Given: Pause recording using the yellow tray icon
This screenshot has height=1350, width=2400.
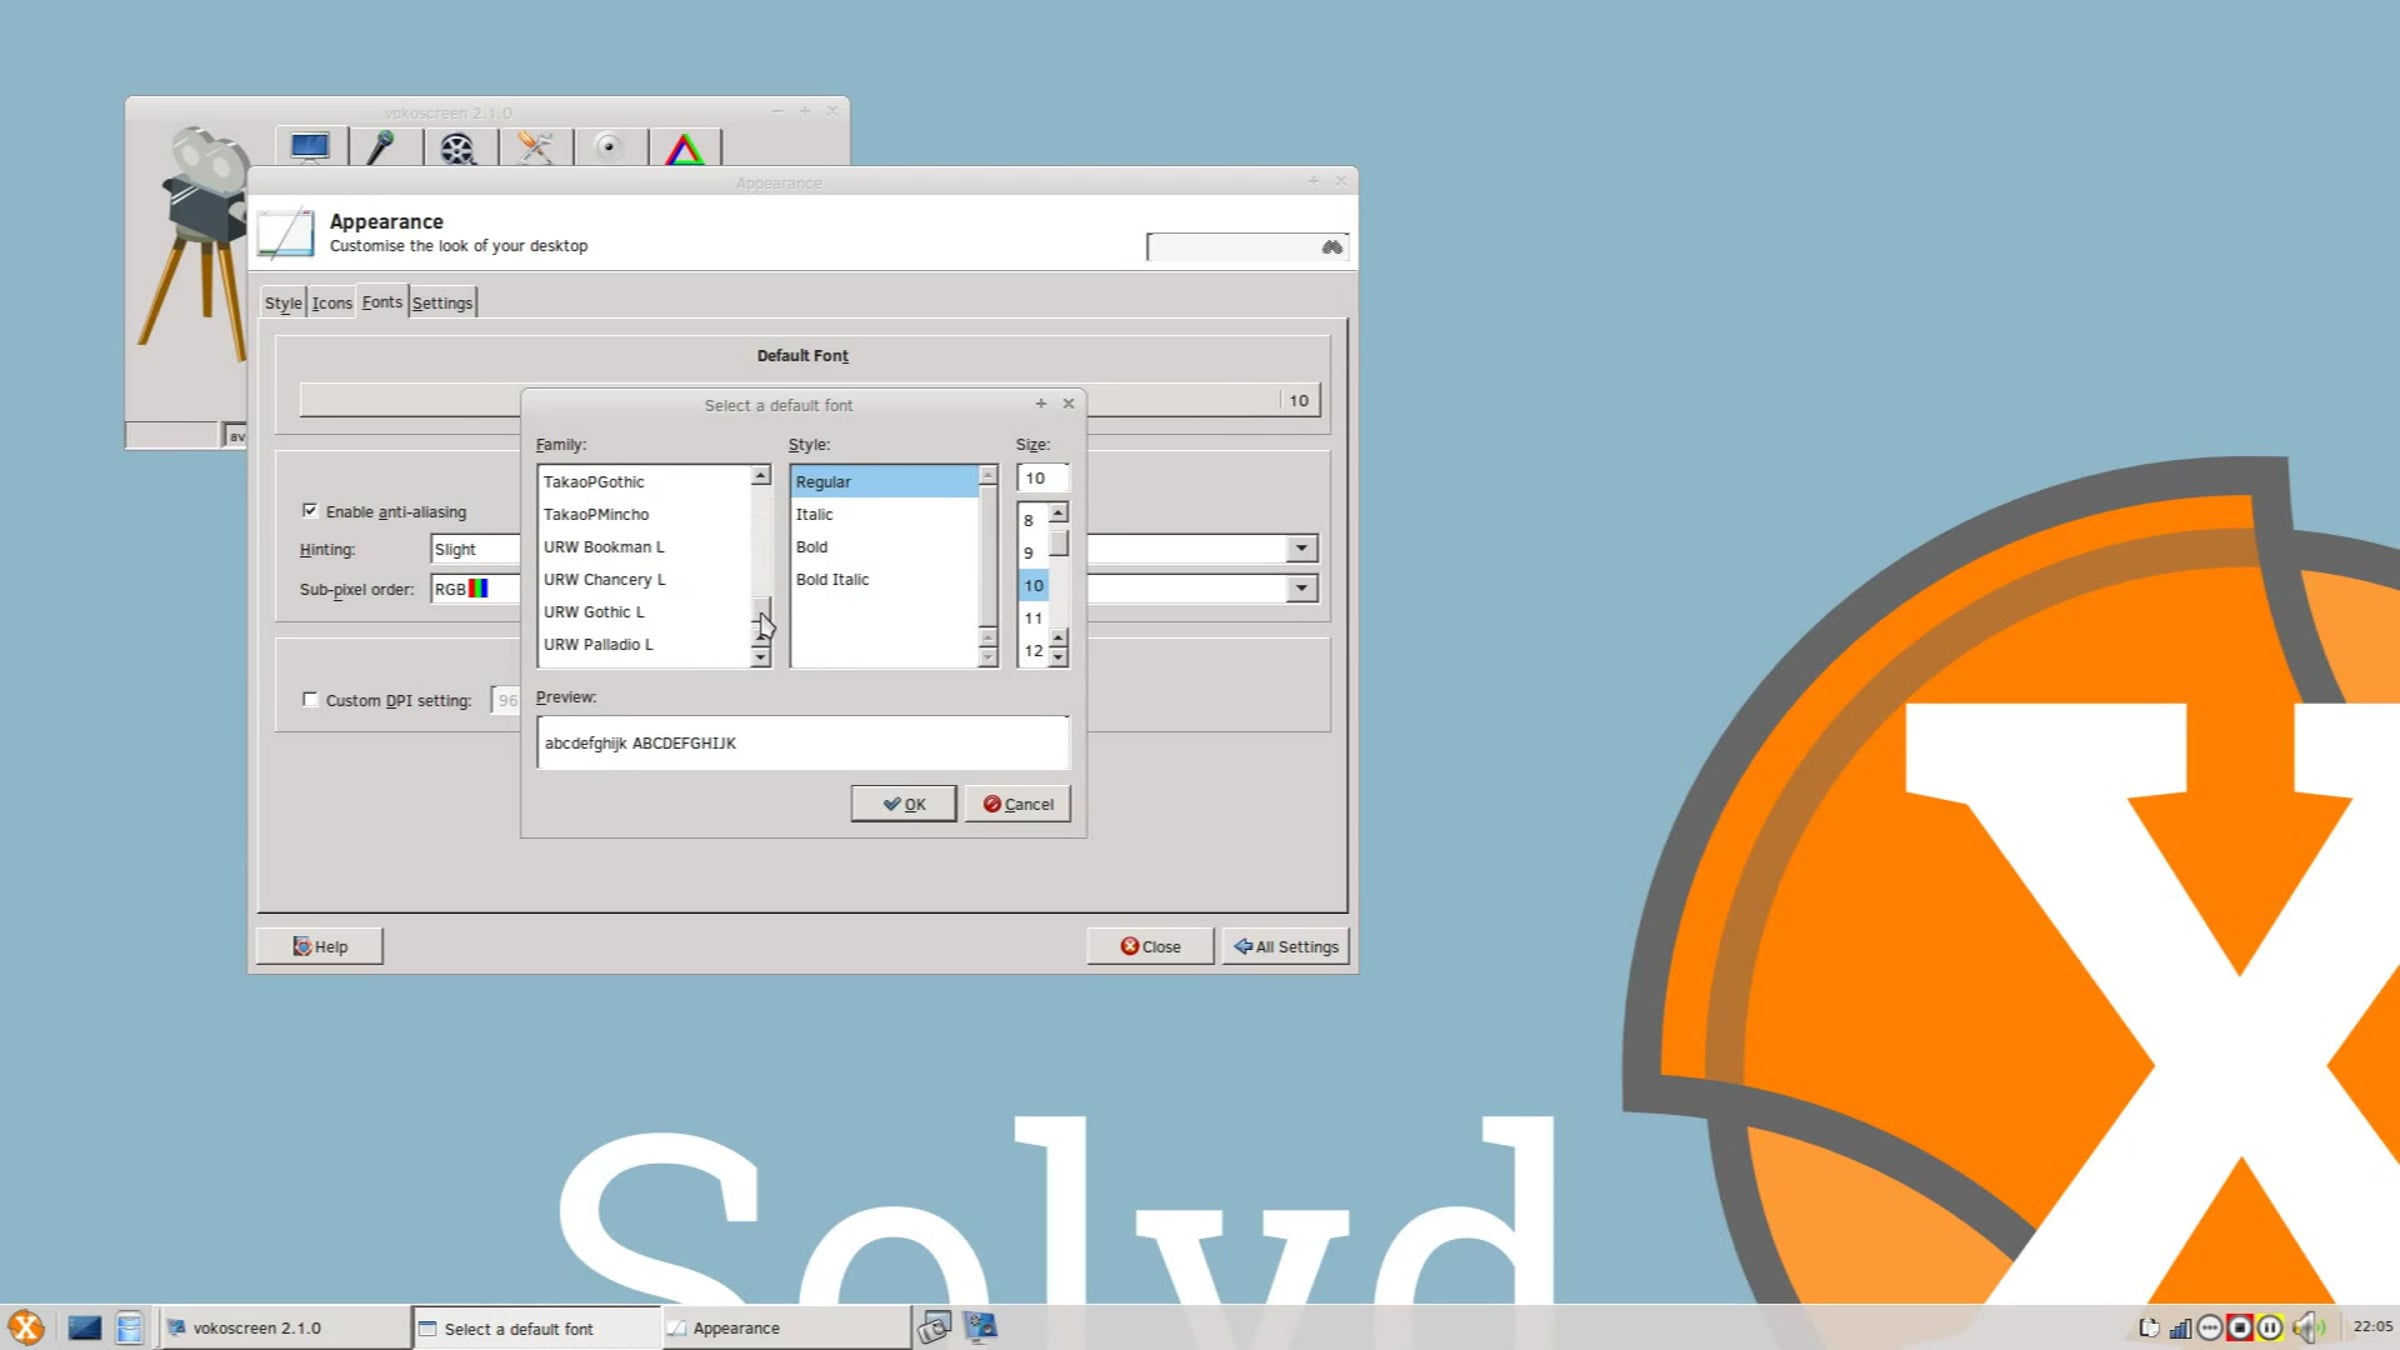Looking at the screenshot, I should [2270, 1328].
